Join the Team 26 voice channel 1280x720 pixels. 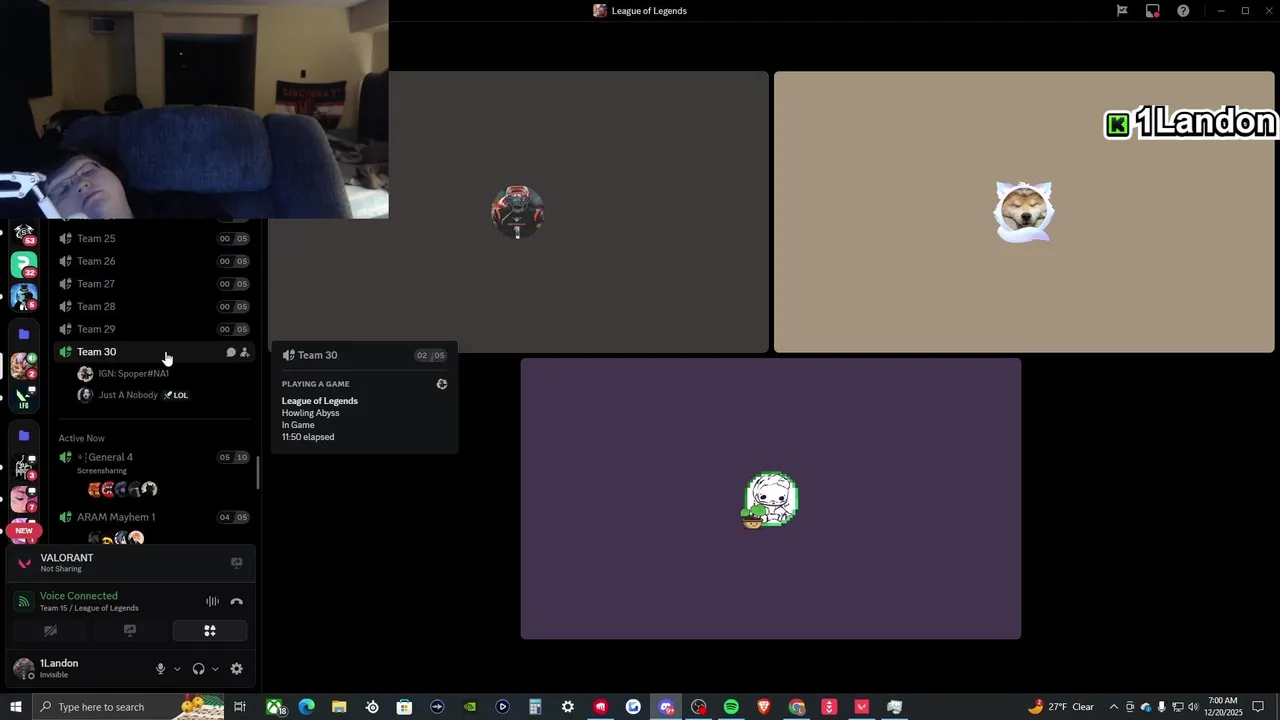tap(153, 261)
